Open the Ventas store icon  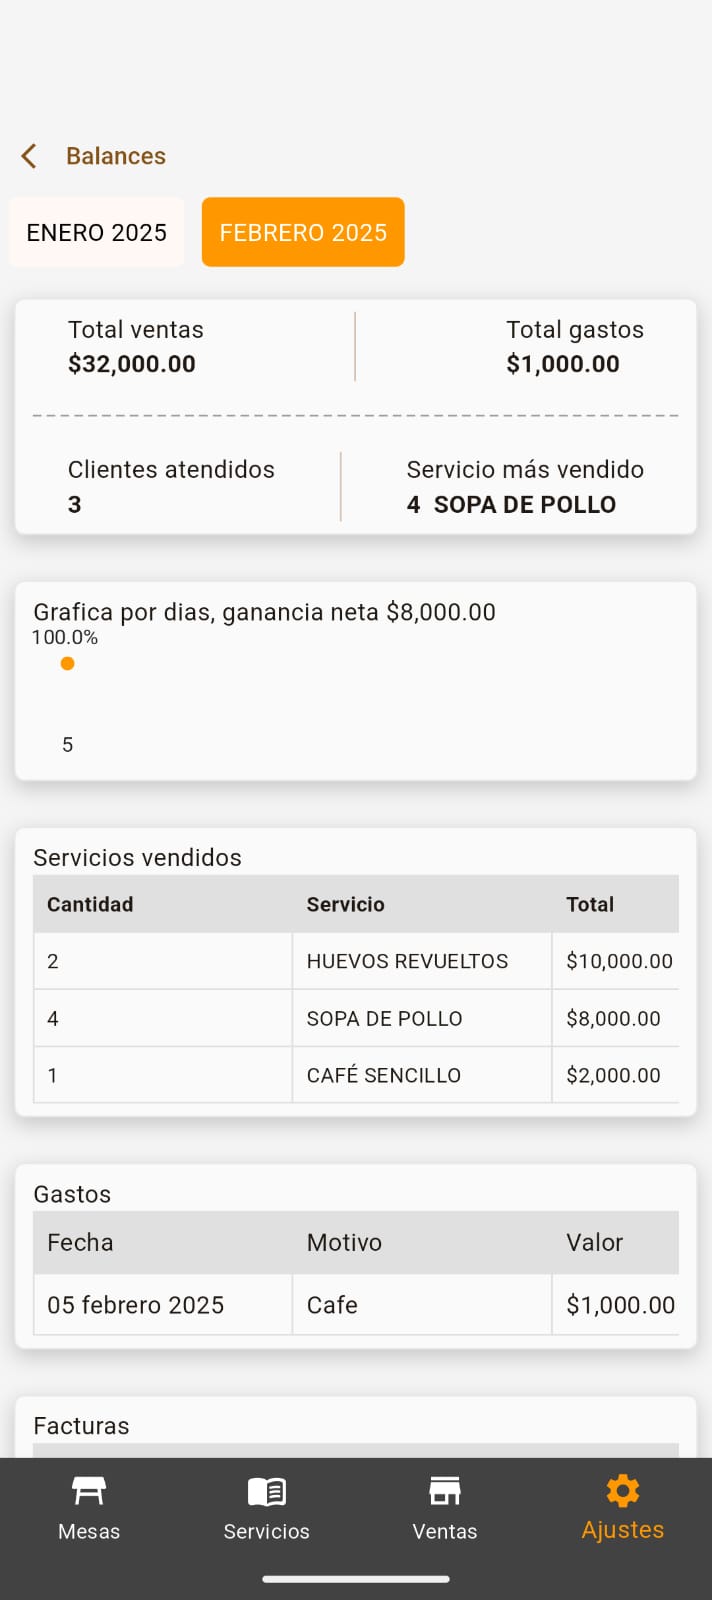click(x=445, y=1491)
